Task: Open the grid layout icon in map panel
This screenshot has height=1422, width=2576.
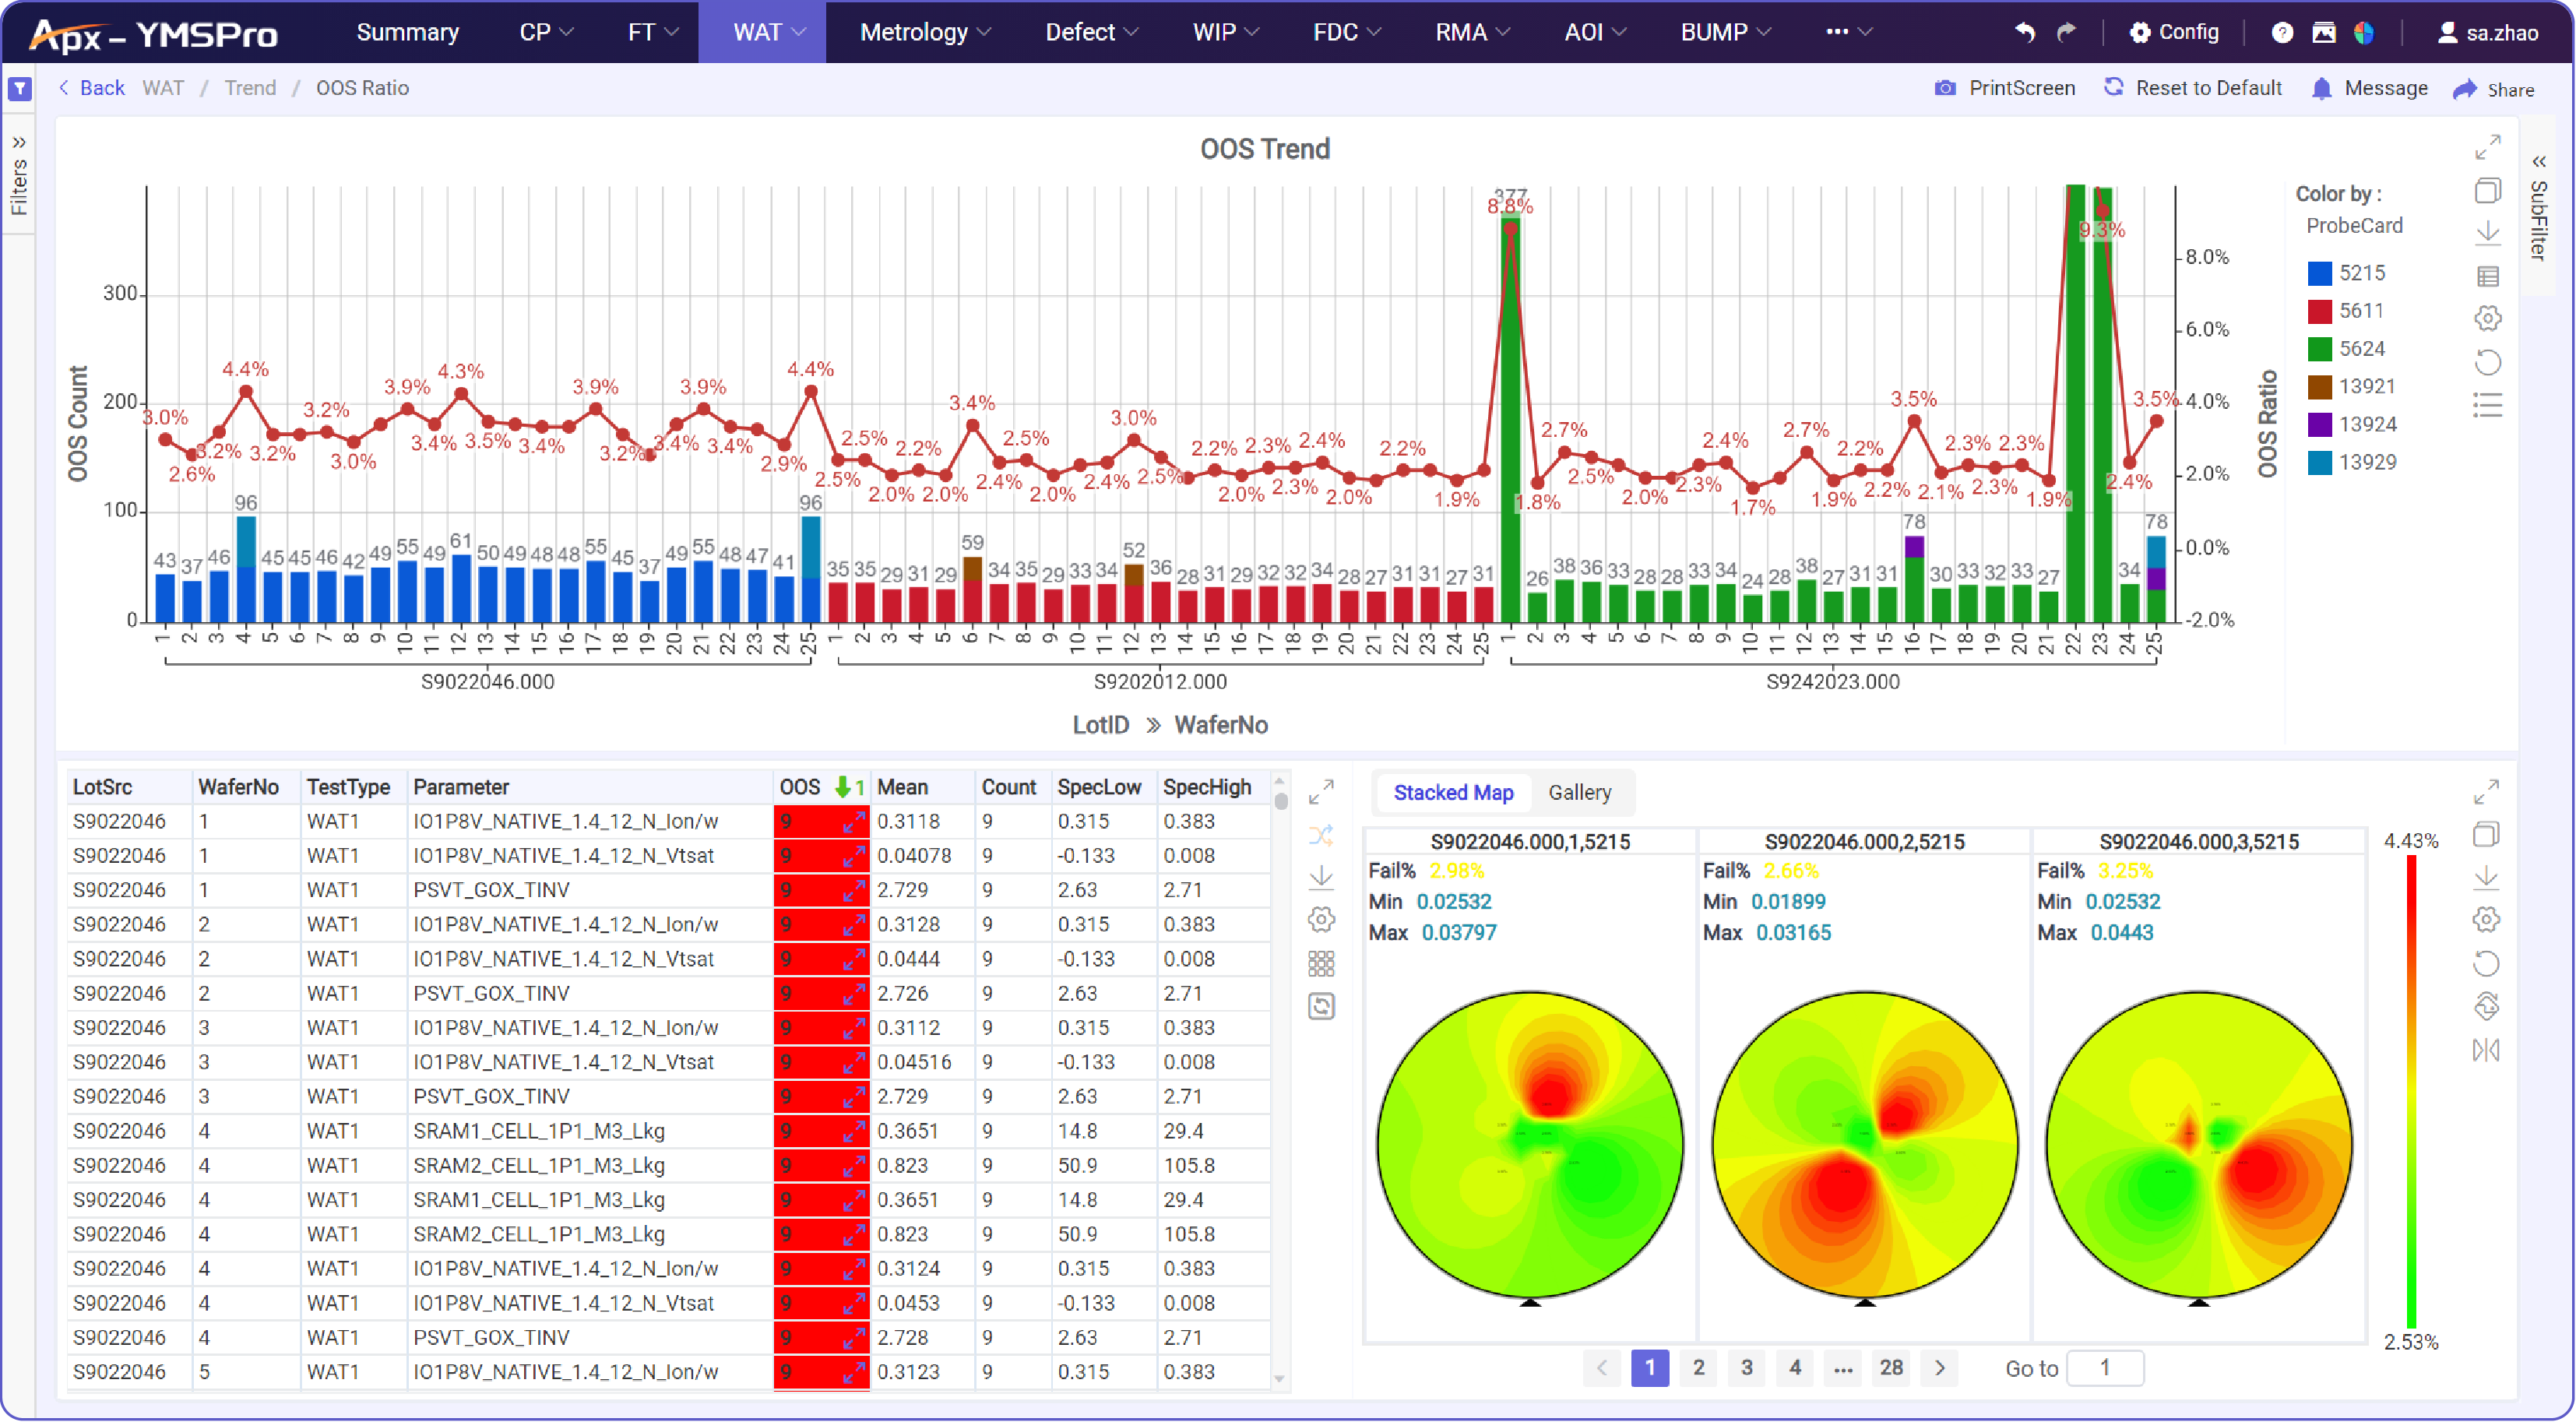Action: pyautogui.click(x=1322, y=962)
